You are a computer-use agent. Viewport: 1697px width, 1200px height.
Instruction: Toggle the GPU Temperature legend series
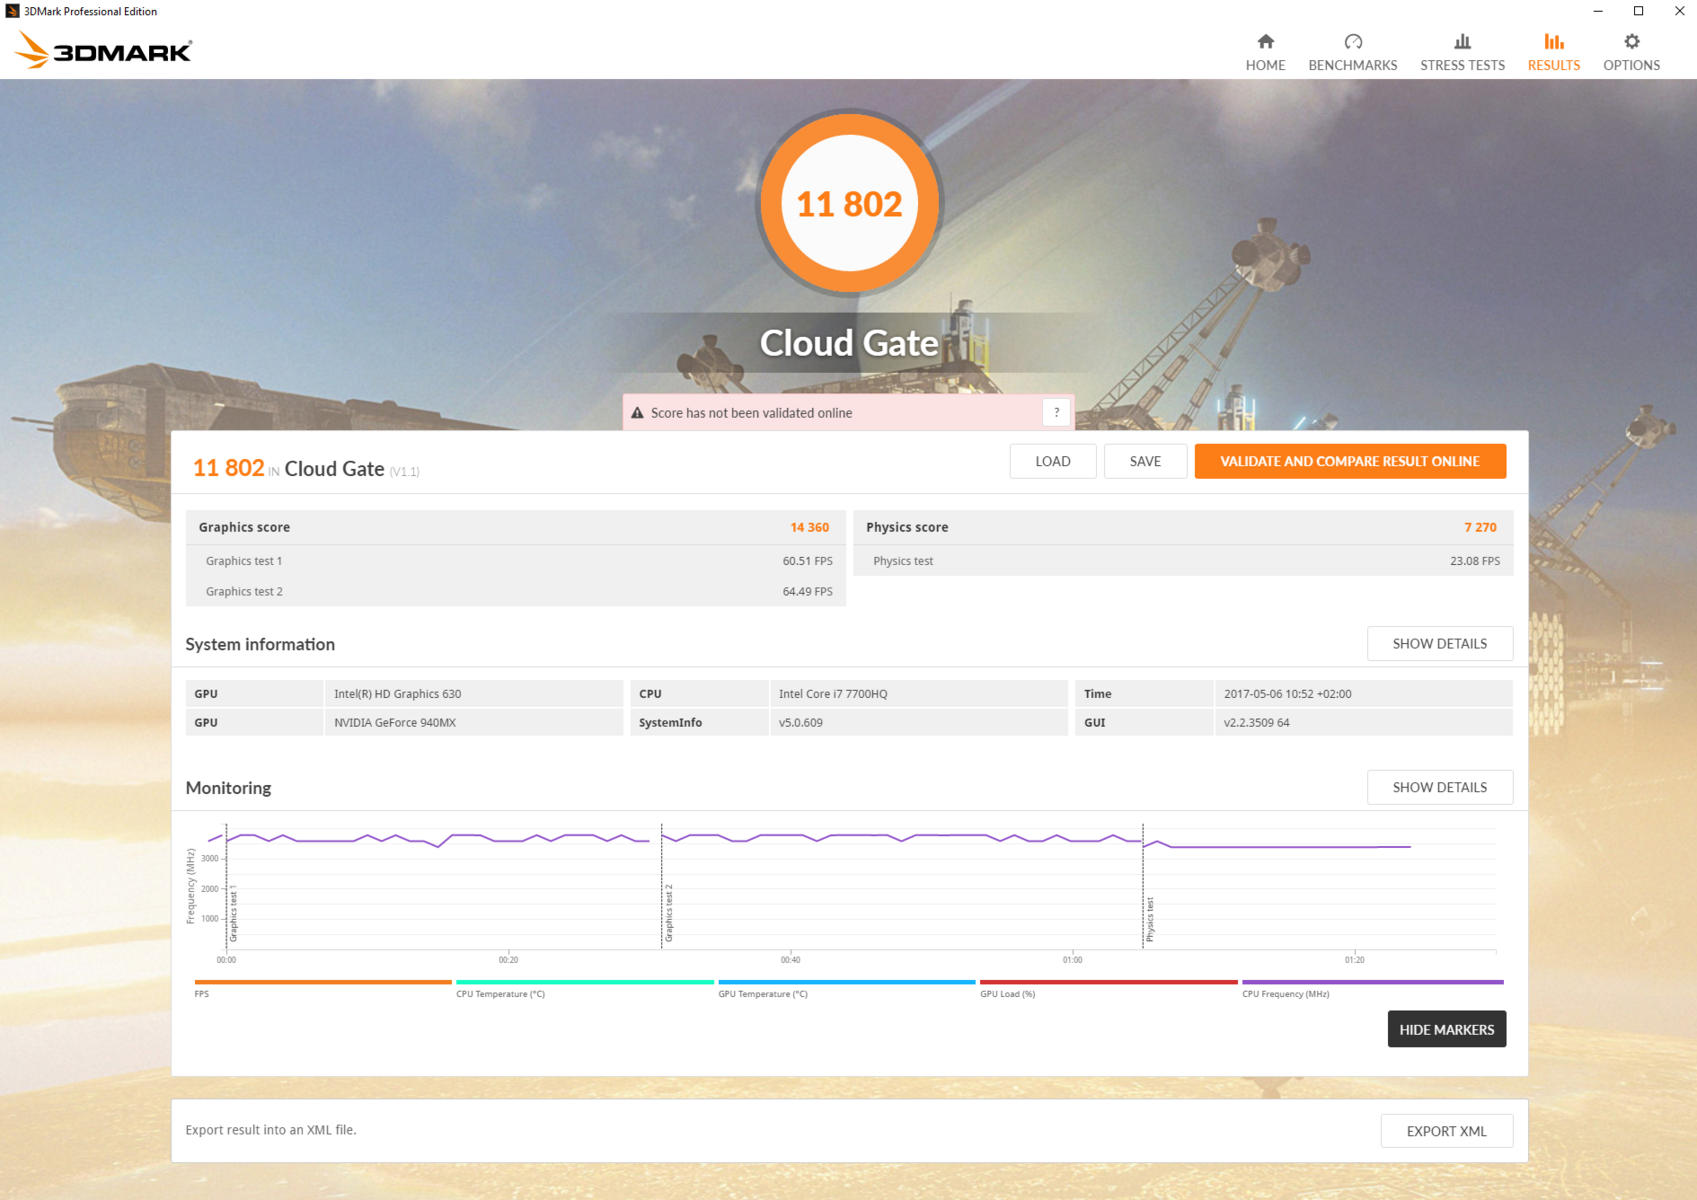847,988
